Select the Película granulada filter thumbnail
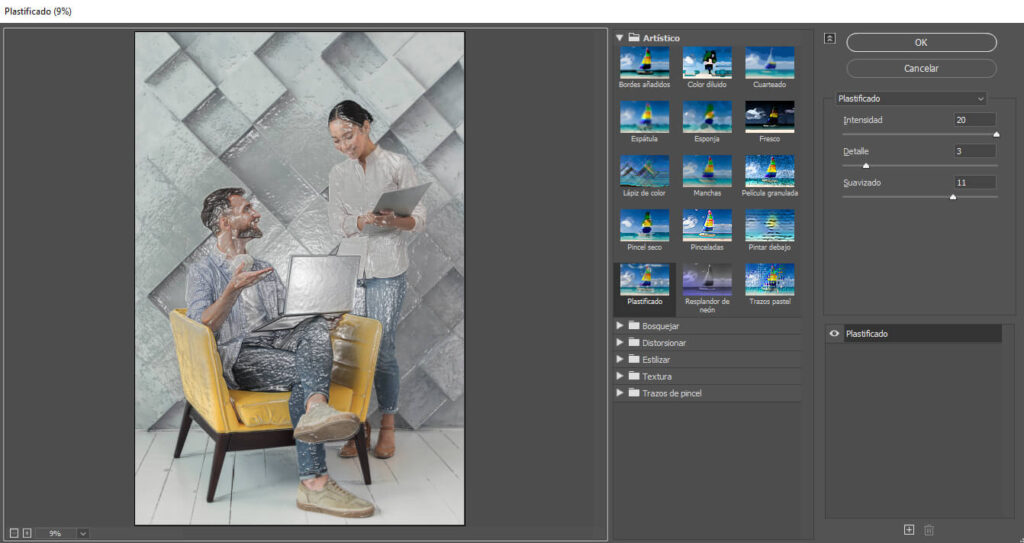 point(769,171)
